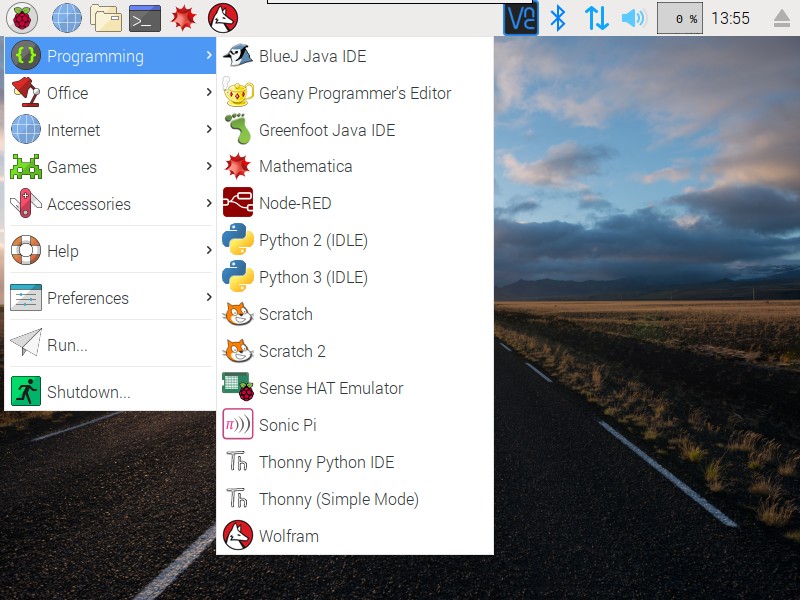The height and width of the screenshot is (600, 800).
Task: Open the web browser globe in taskbar
Action: [67, 18]
